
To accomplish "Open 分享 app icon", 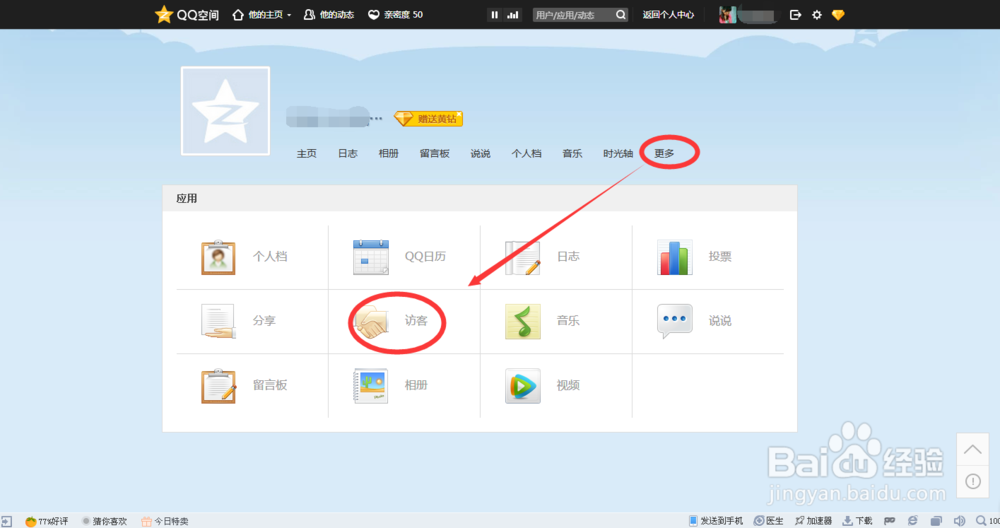I will [218, 321].
